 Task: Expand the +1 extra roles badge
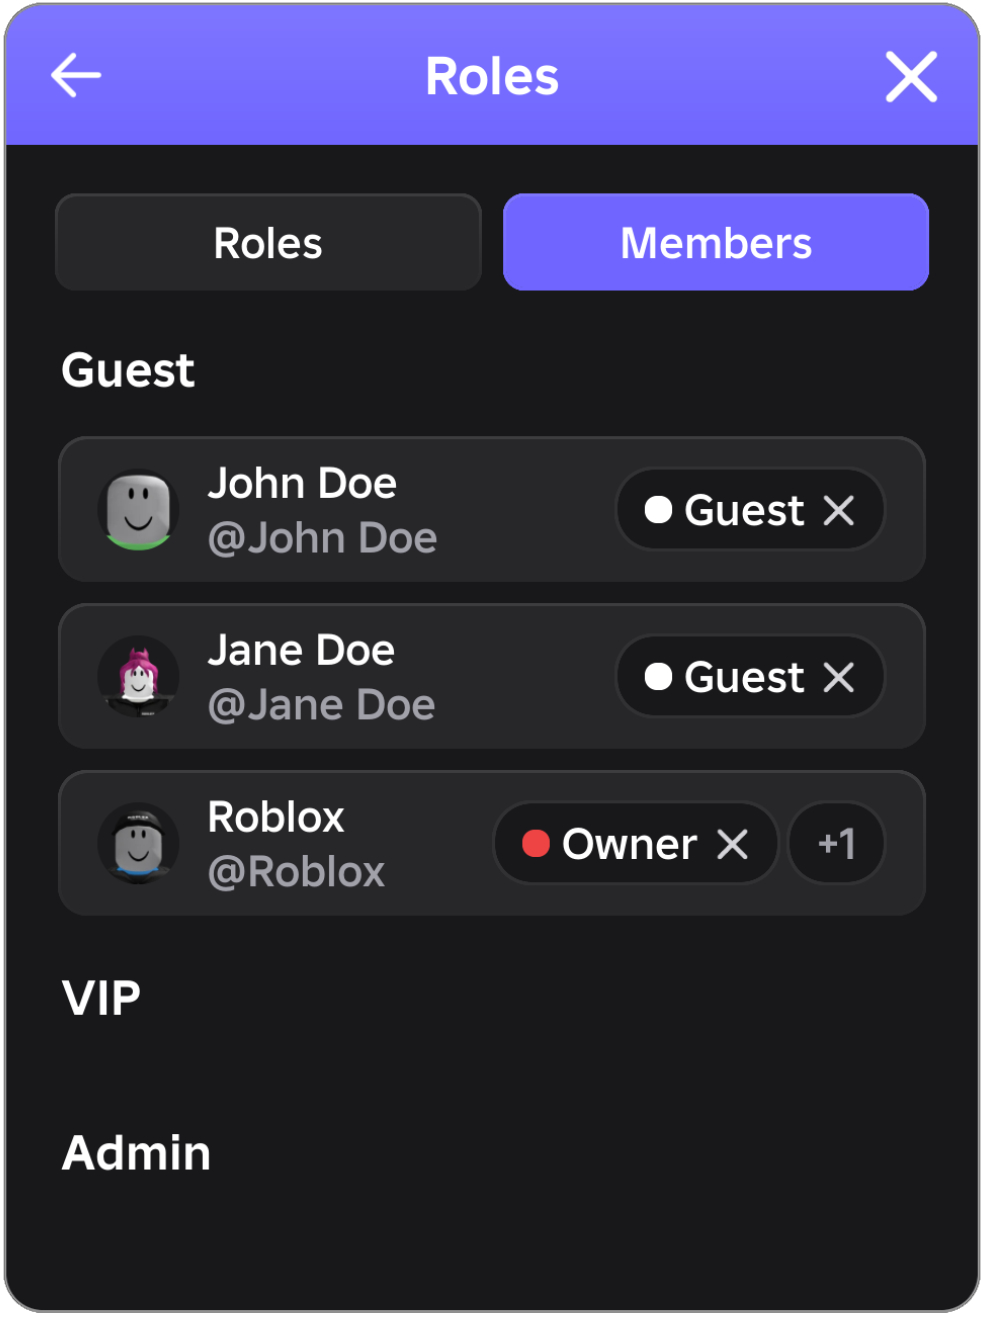point(836,844)
